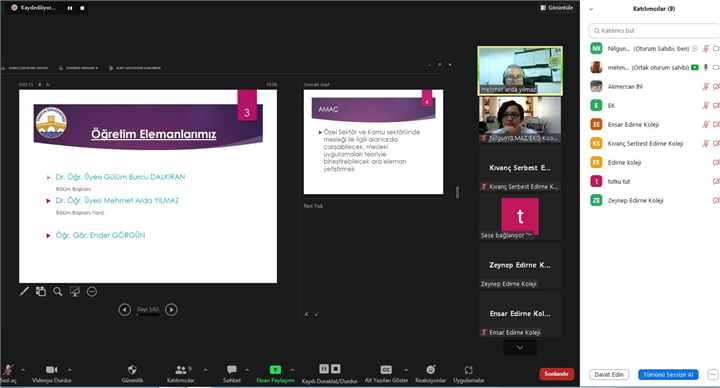Pause the presenter view timer
The height and width of the screenshot is (388, 720).
tap(40, 84)
